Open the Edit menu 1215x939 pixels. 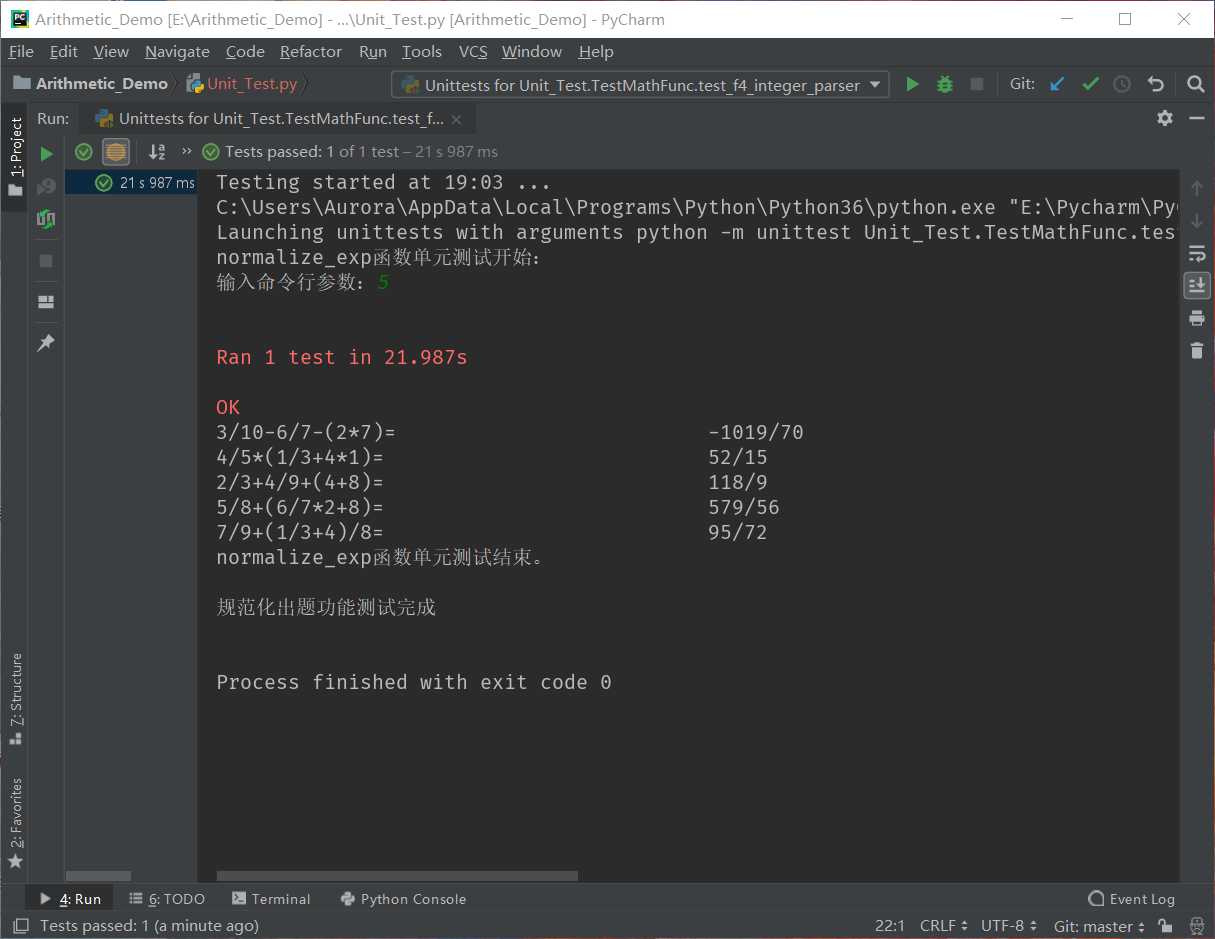[64, 52]
